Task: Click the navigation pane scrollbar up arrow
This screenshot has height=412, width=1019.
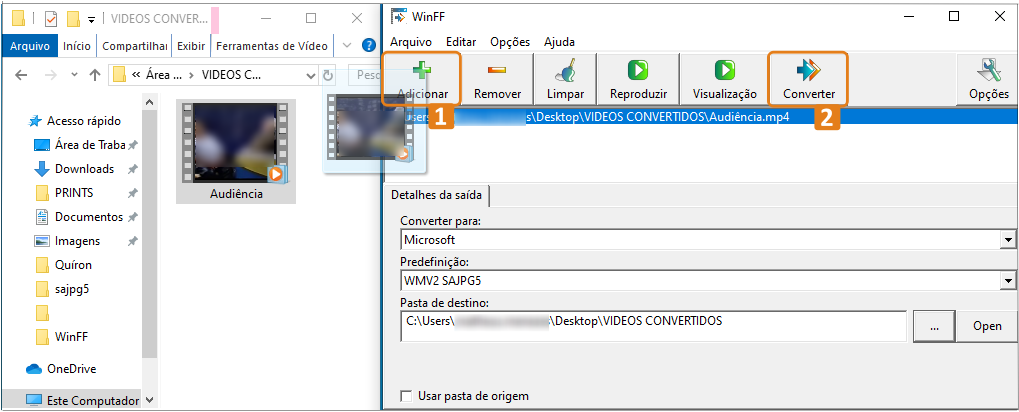Action: (x=150, y=103)
